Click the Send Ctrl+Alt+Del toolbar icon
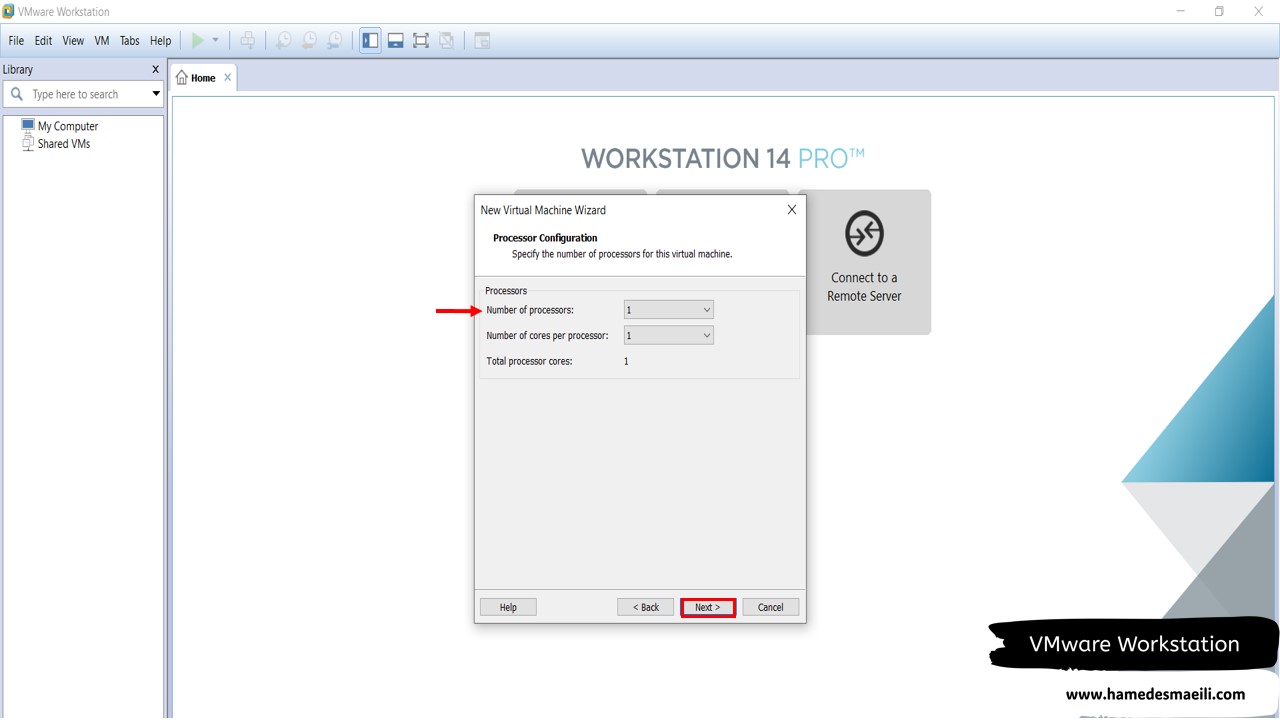 click(x=248, y=41)
